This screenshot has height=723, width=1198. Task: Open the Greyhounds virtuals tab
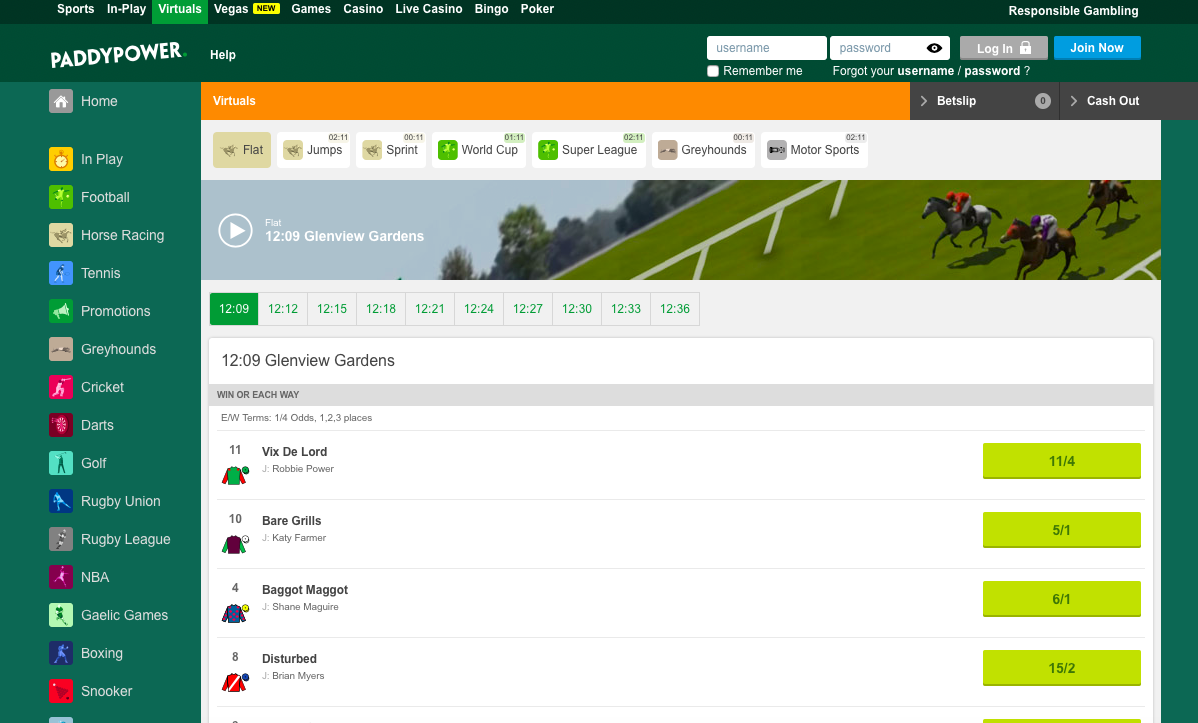point(703,150)
